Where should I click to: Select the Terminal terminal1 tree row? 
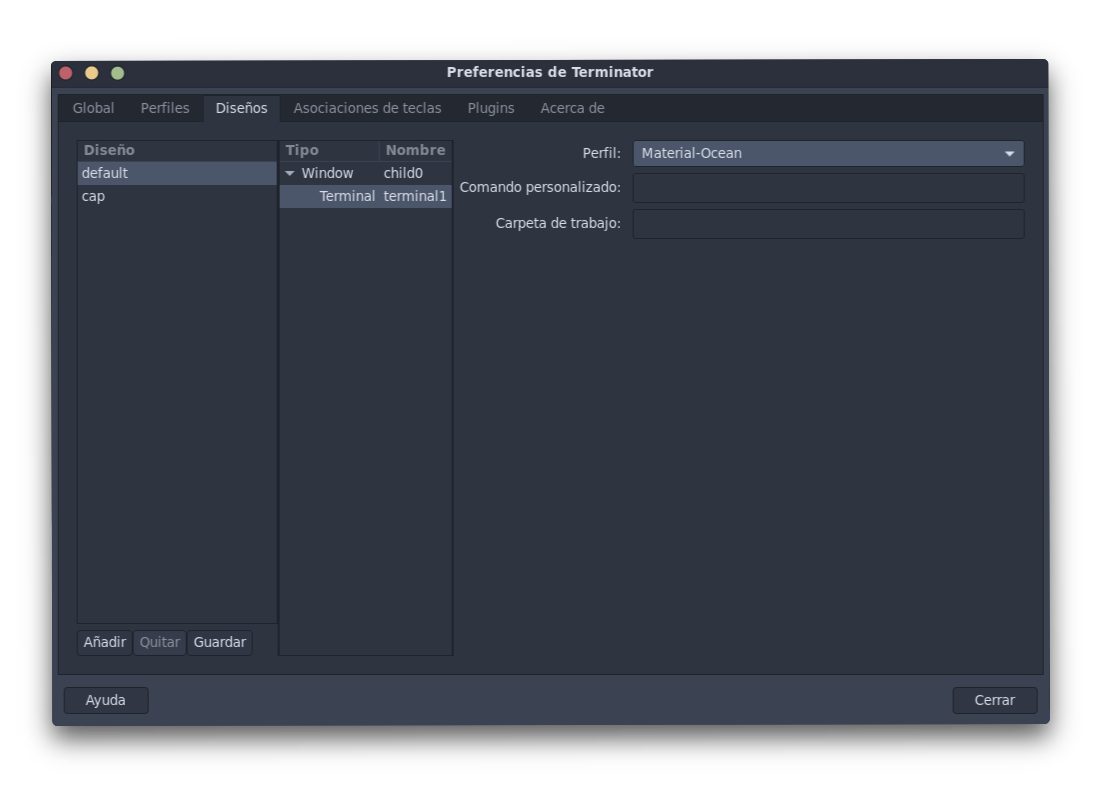[365, 196]
